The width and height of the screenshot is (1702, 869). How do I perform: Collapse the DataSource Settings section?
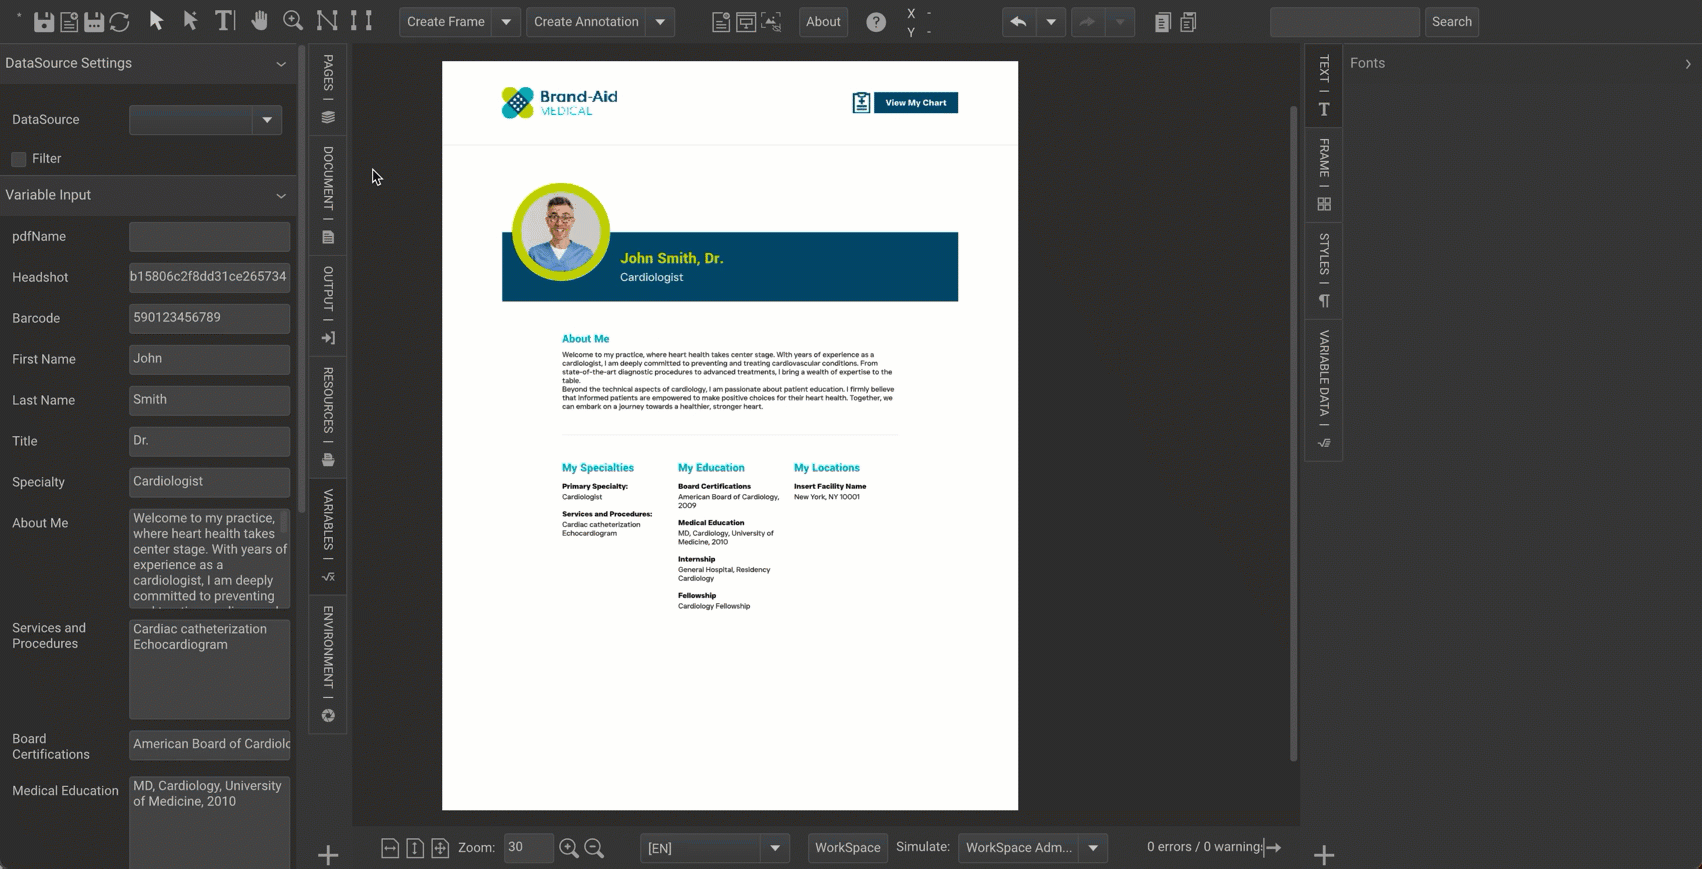coord(281,64)
